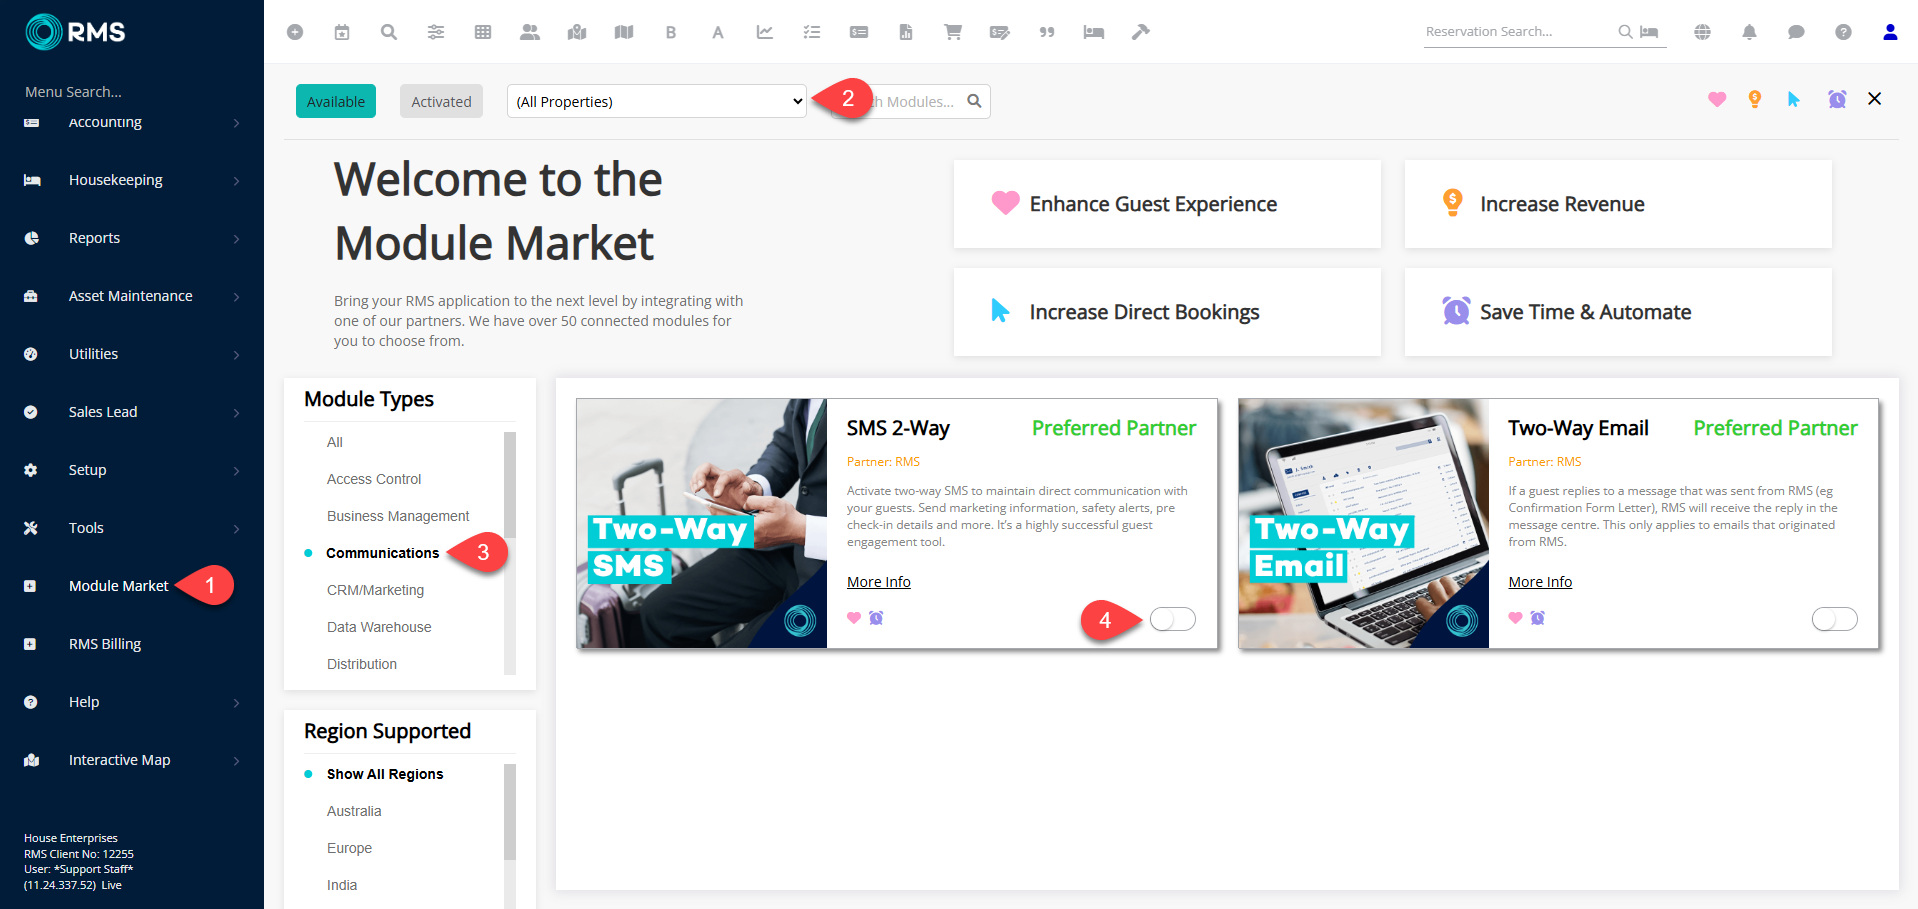This screenshot has width=1918, height=909.
Task: Filter by purple alarm clock icon
Action: tap(1837, 99)
